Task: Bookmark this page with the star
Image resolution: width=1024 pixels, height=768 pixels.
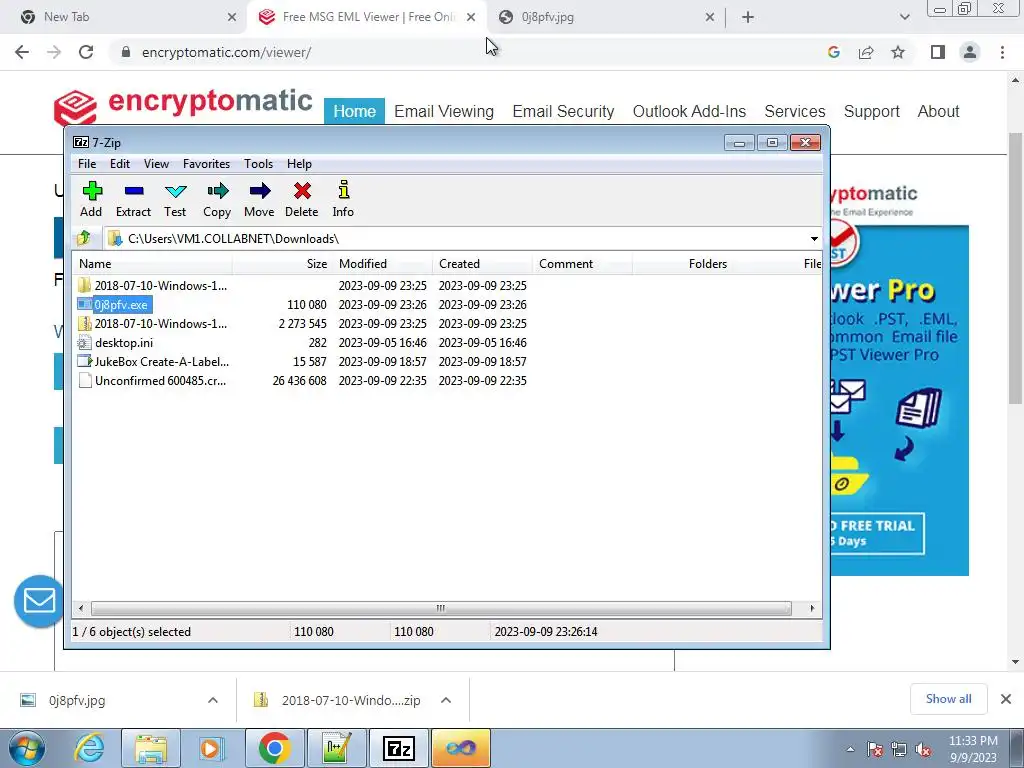Action: 898,52
